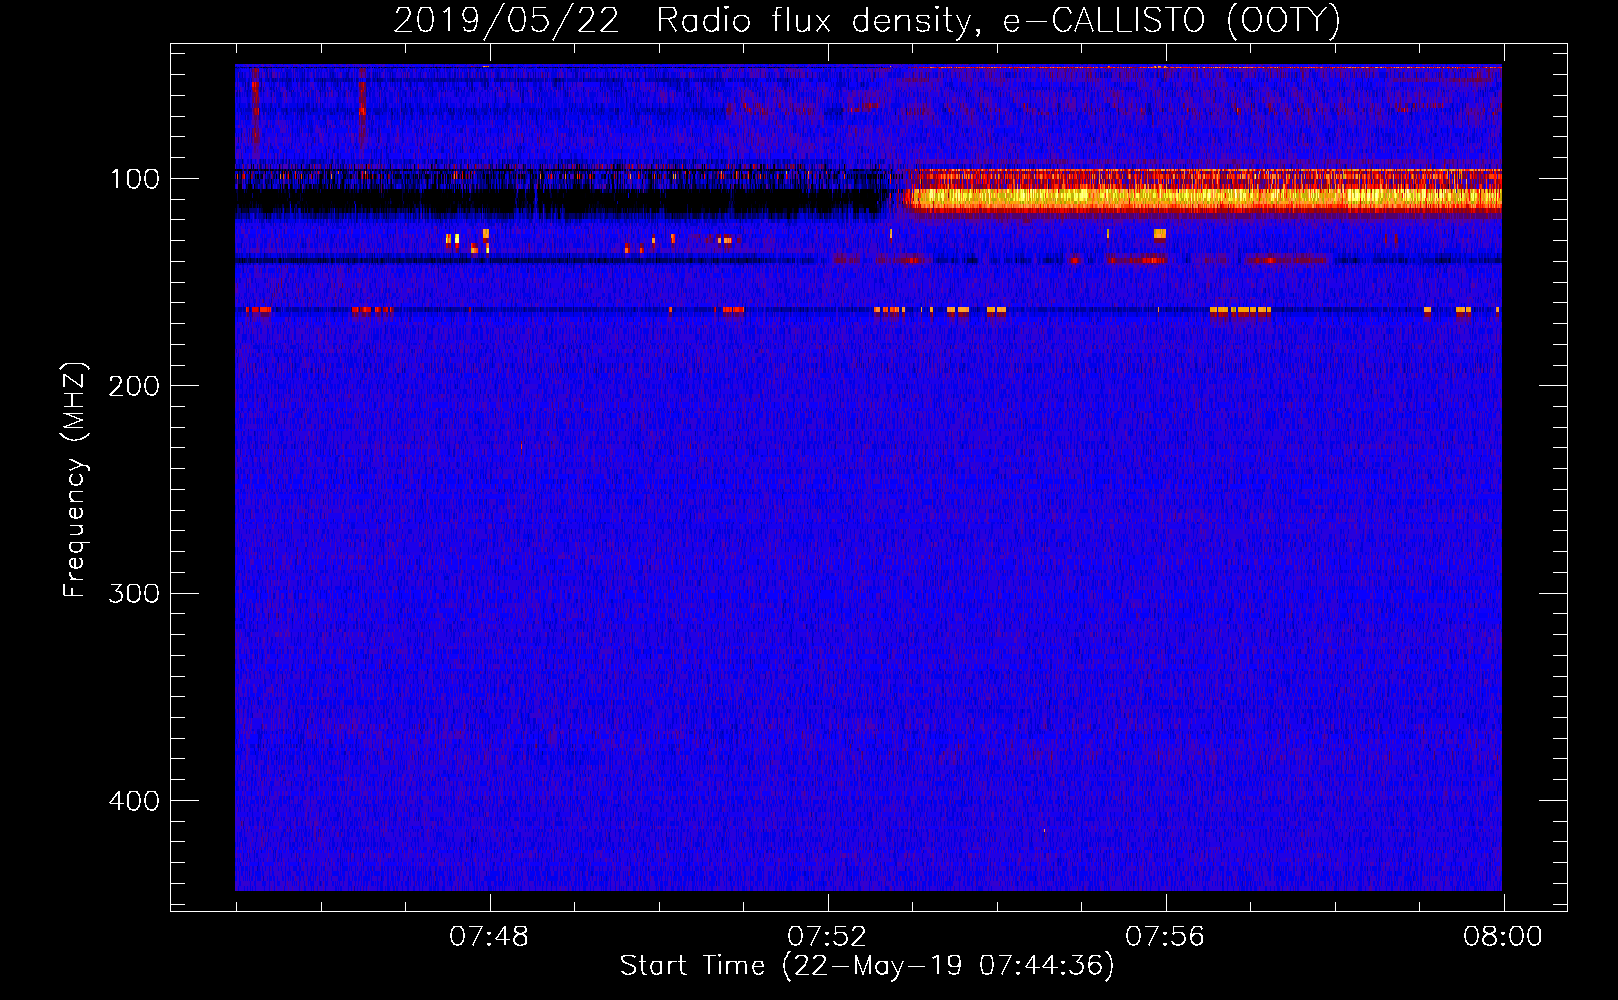
Task: Select the 300 frequency axis label
Action: (134, 594)
